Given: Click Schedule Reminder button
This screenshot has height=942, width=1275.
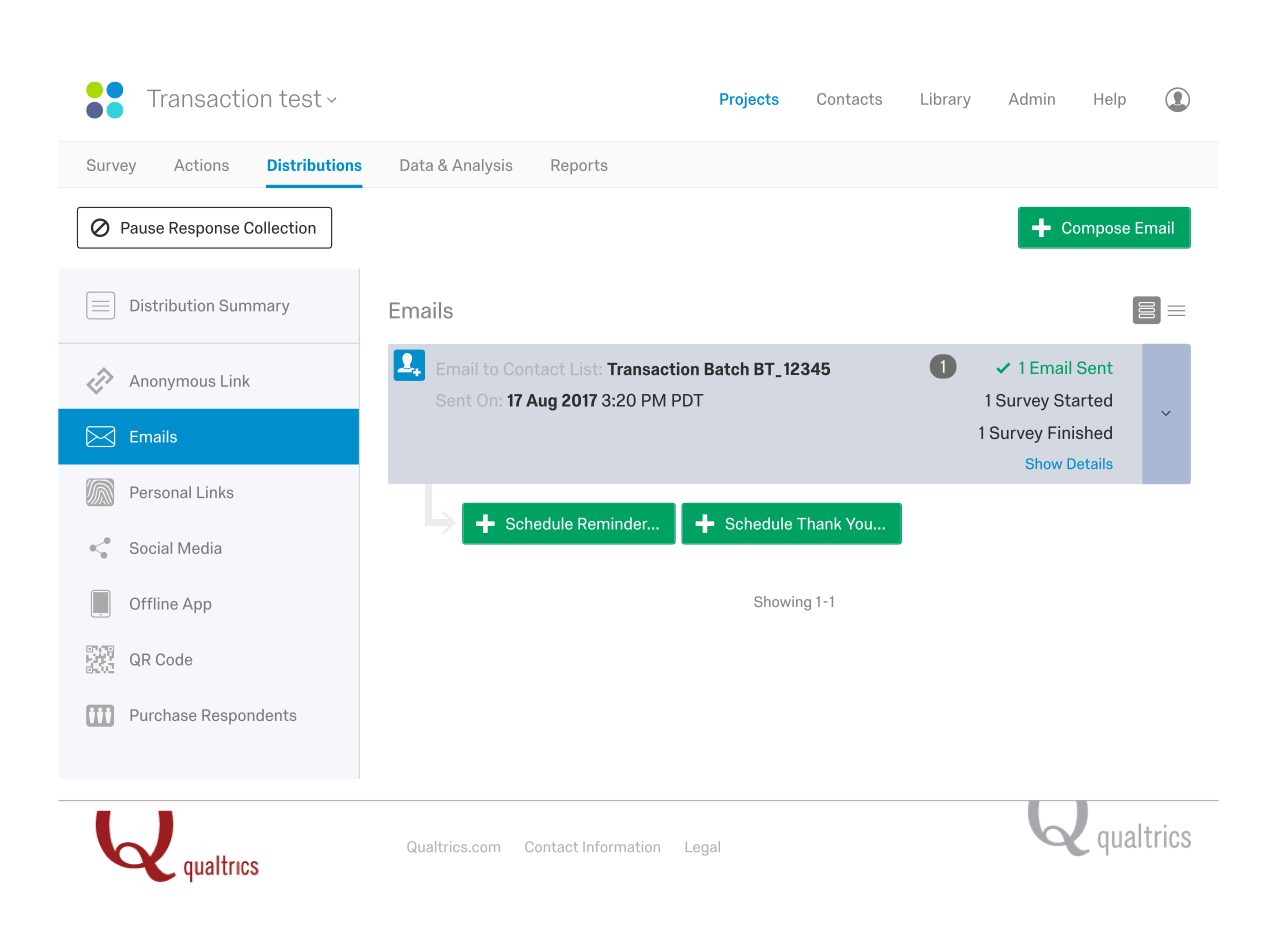Looking at the screenshot, I should point(569,524).
